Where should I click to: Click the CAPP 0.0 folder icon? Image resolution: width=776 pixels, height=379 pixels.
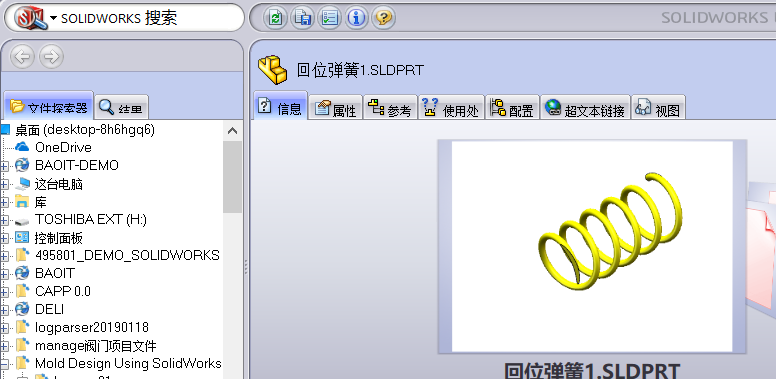pyautogui.click(x=22, y=291)
